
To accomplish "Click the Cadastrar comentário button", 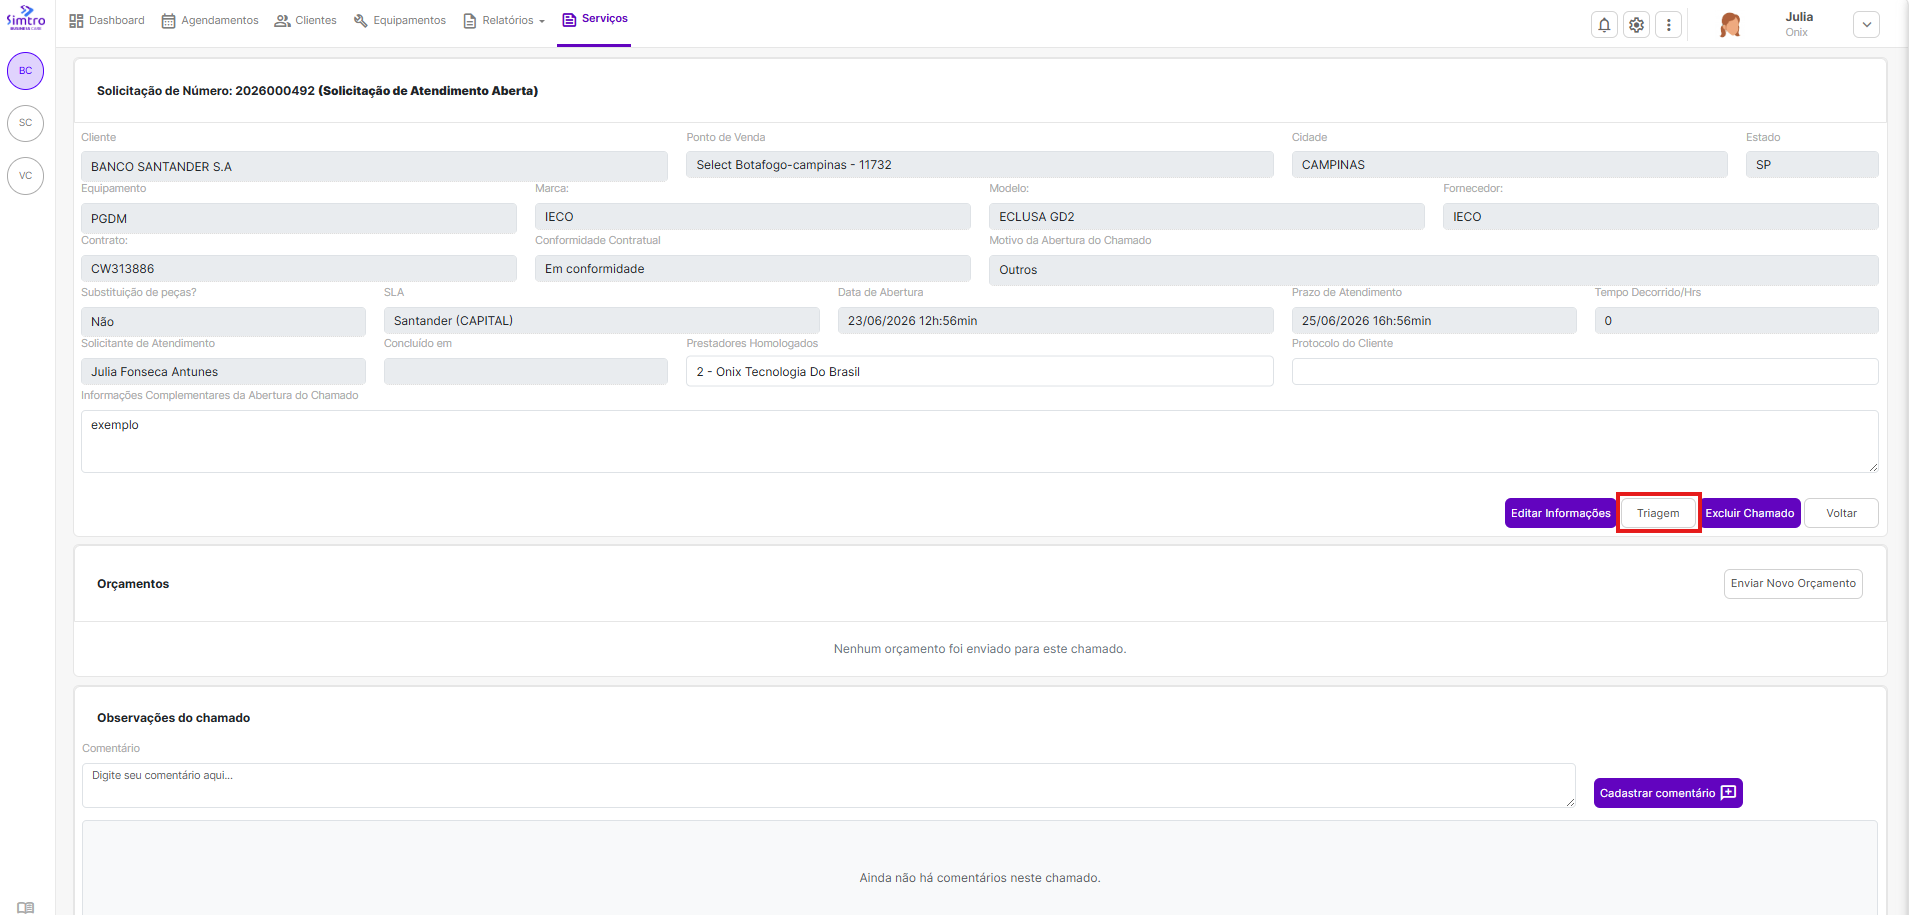I will click(x=1668, y=793).
